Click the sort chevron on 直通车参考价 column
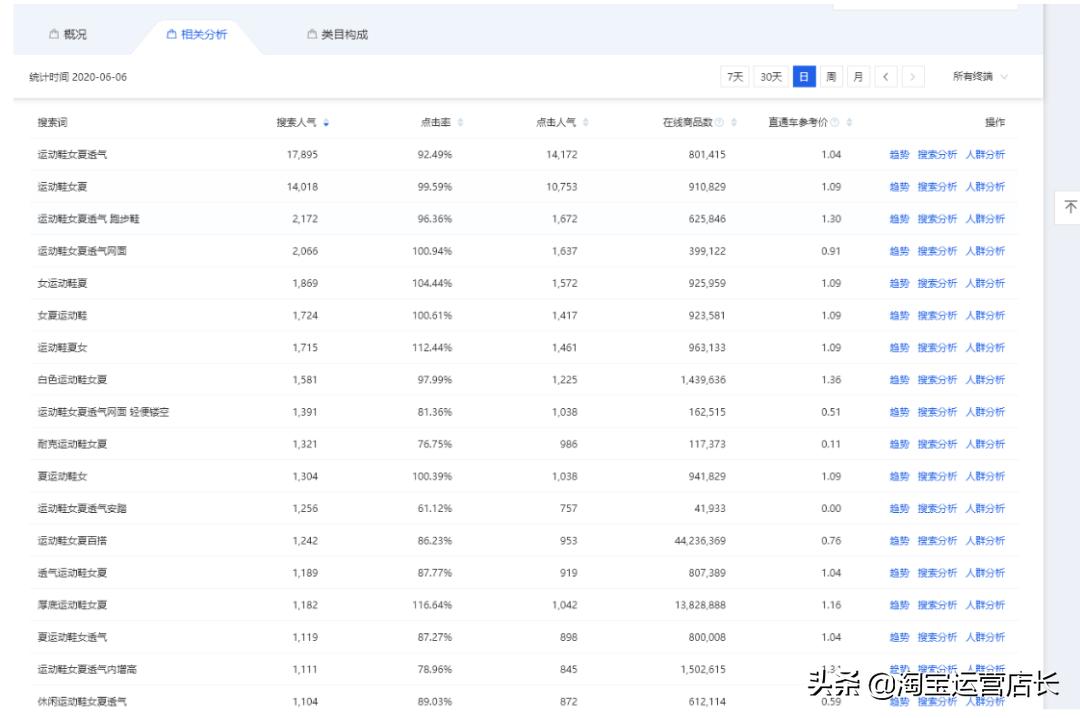This screenshot has width=1080, height=718. [848, 121]
